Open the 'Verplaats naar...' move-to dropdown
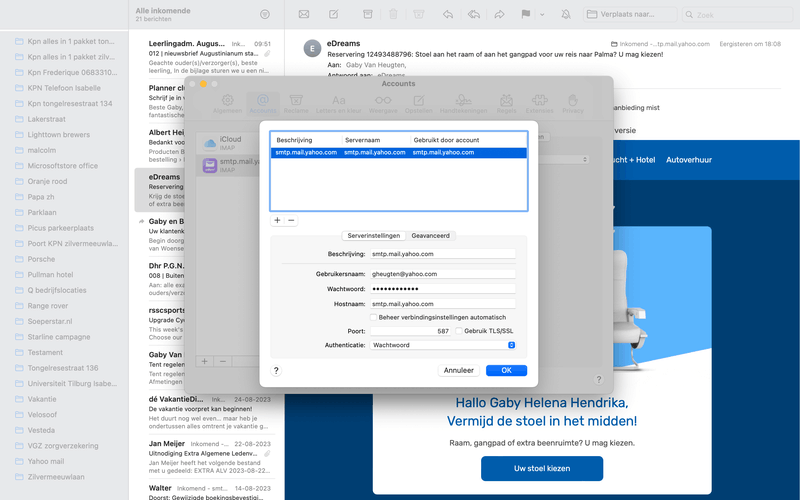The height and width of the screenshot is (500, 800). point(630,14)
